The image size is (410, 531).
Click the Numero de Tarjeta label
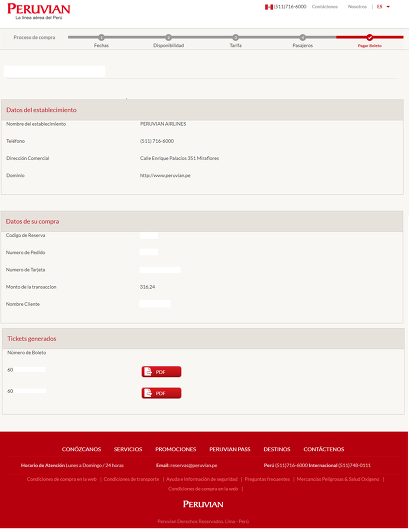point(25,270)
